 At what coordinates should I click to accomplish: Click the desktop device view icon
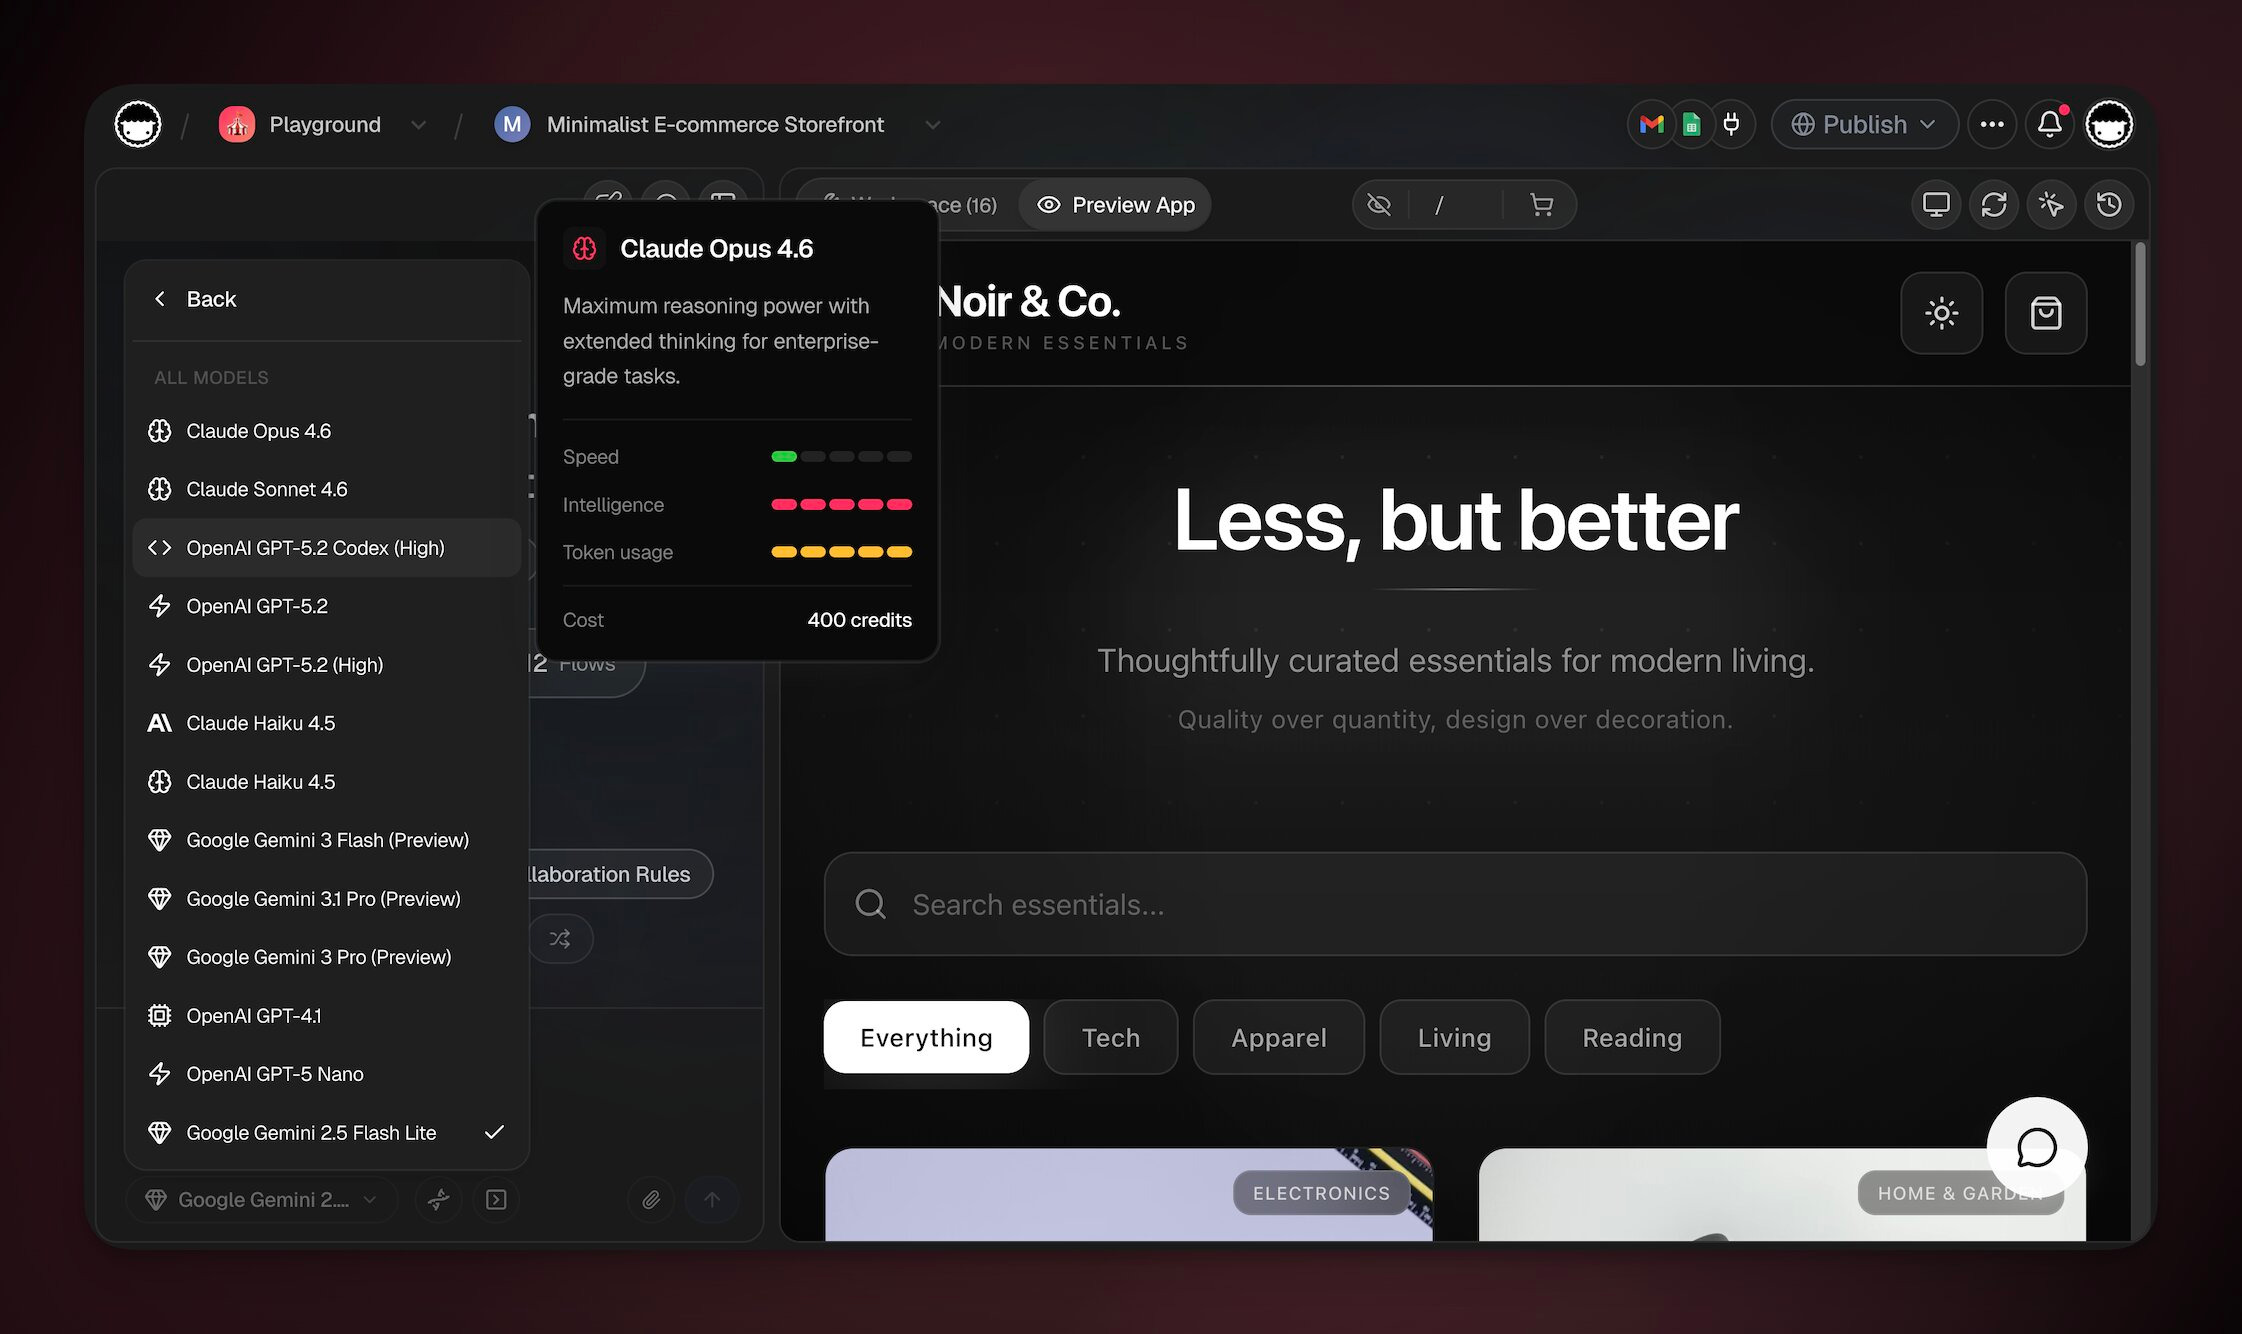[1936, 205]
